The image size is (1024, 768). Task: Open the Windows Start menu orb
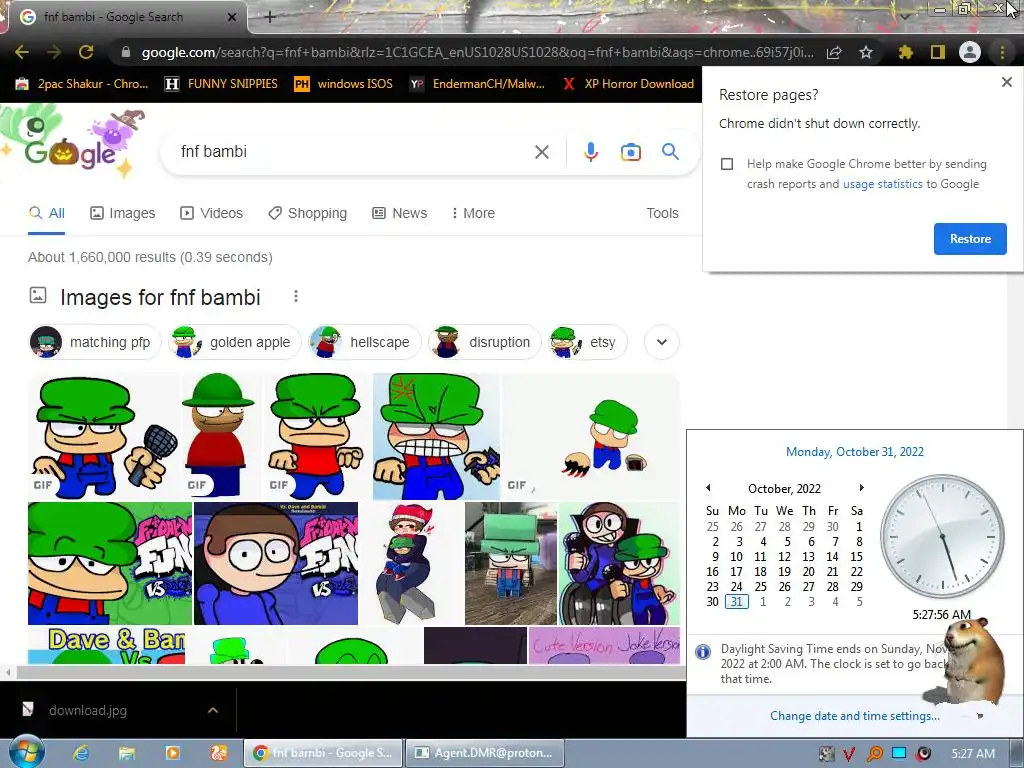[x=27, y=752]
